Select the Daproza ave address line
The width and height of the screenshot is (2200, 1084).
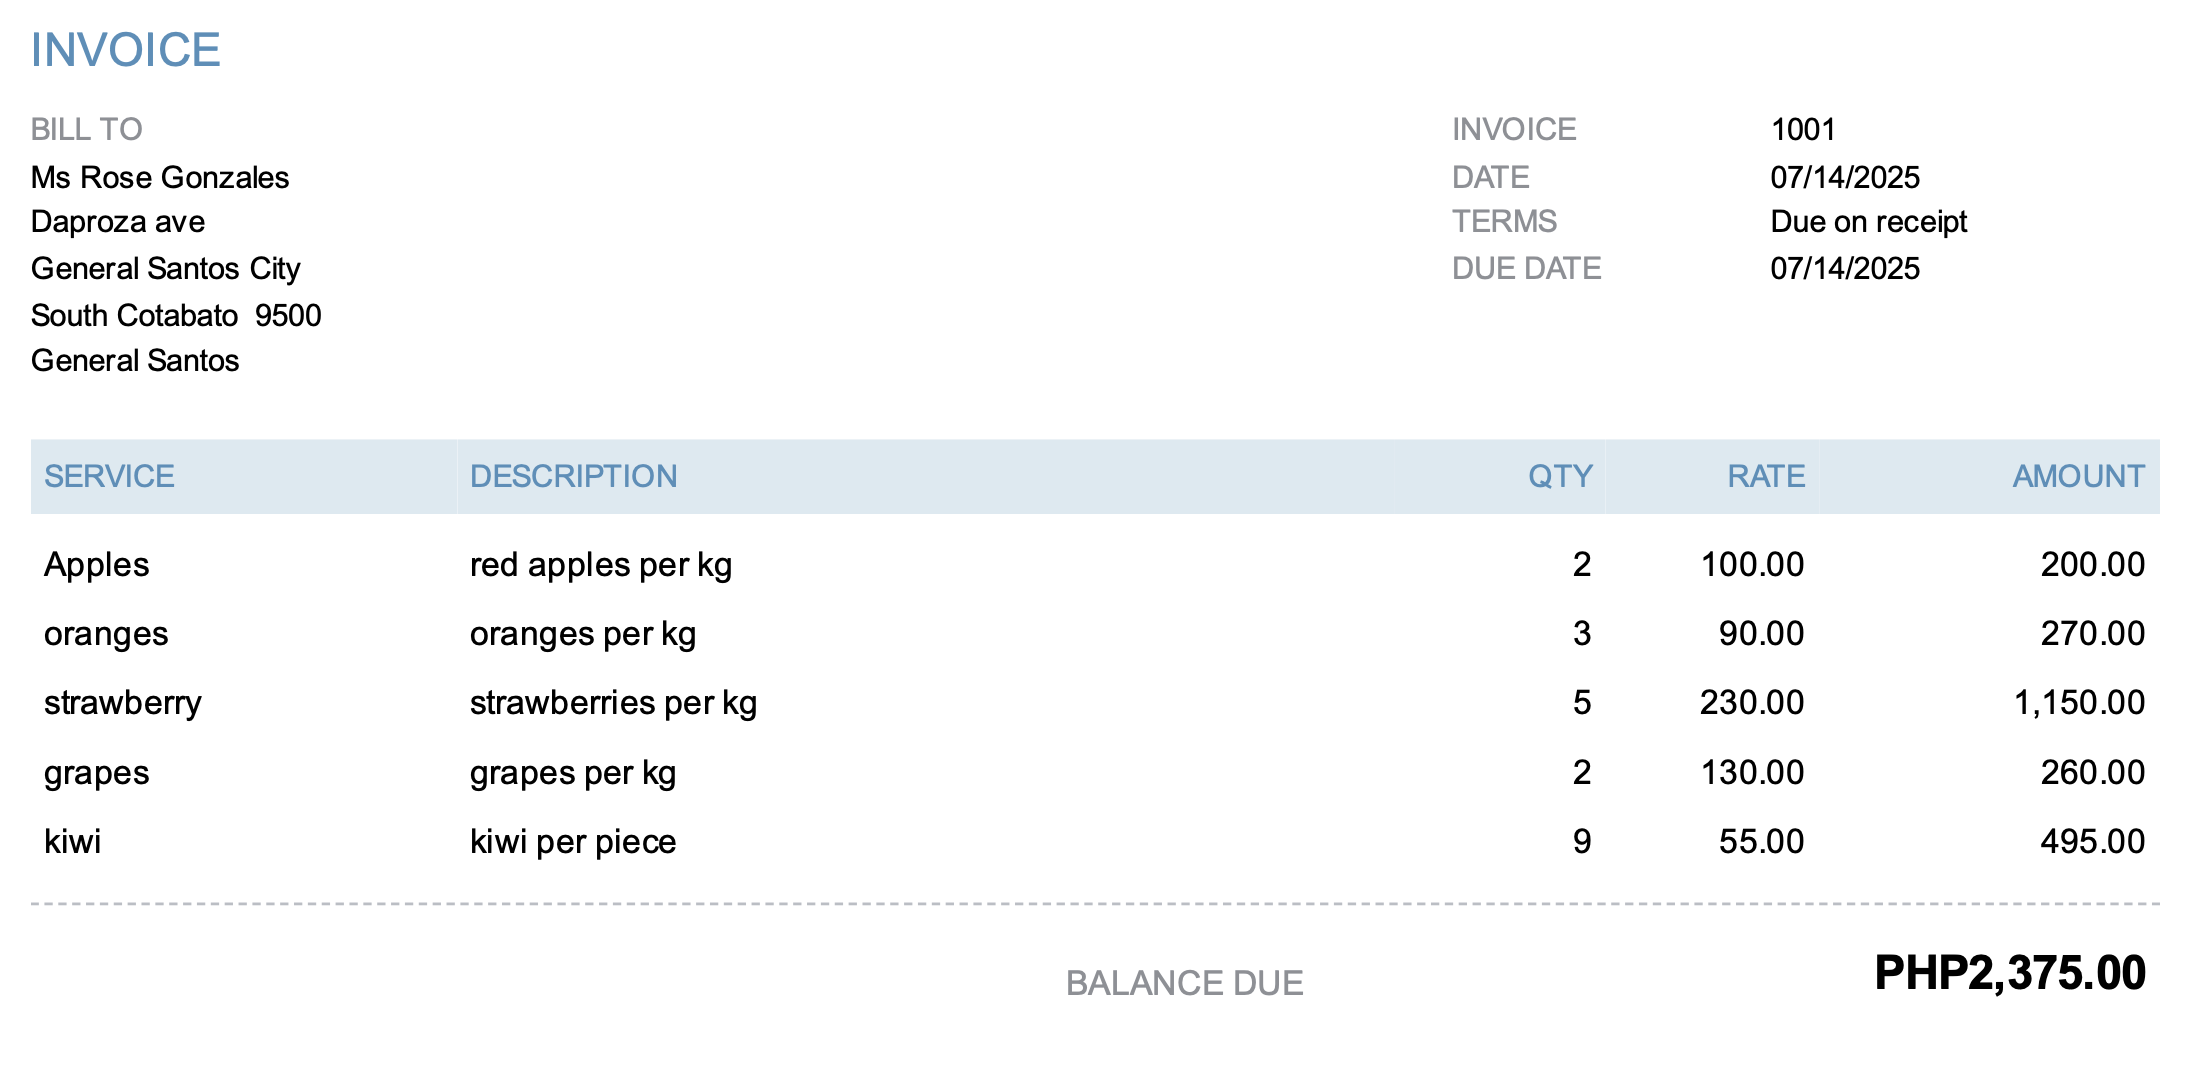[x=118, y=221]
